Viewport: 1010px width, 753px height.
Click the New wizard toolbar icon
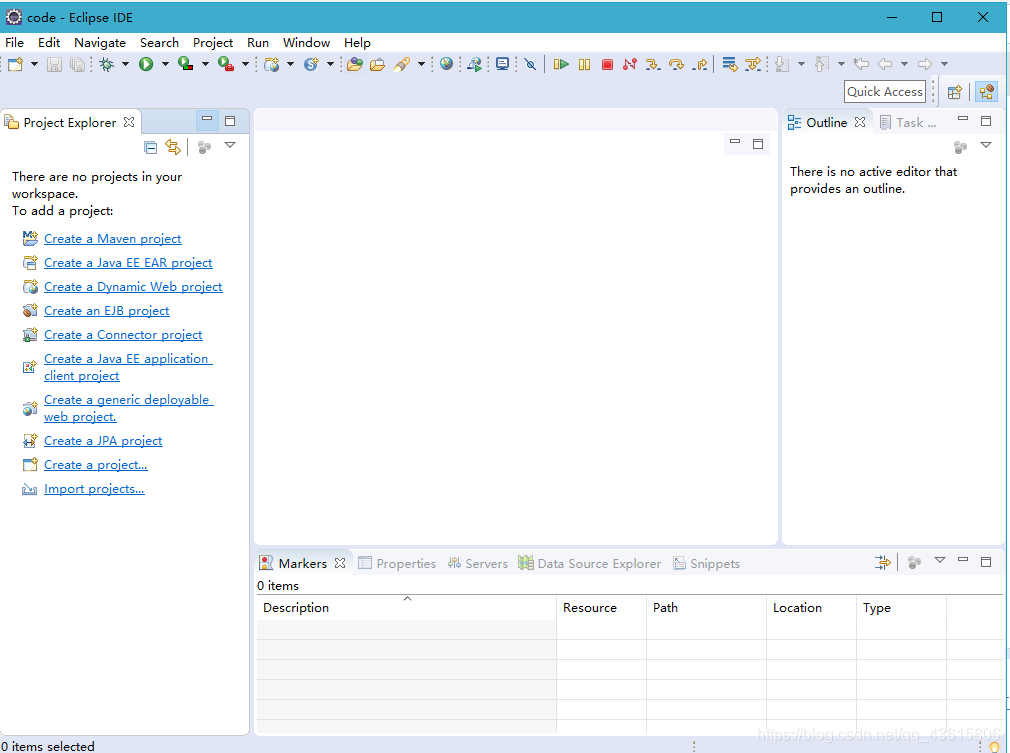pos(15,64)
